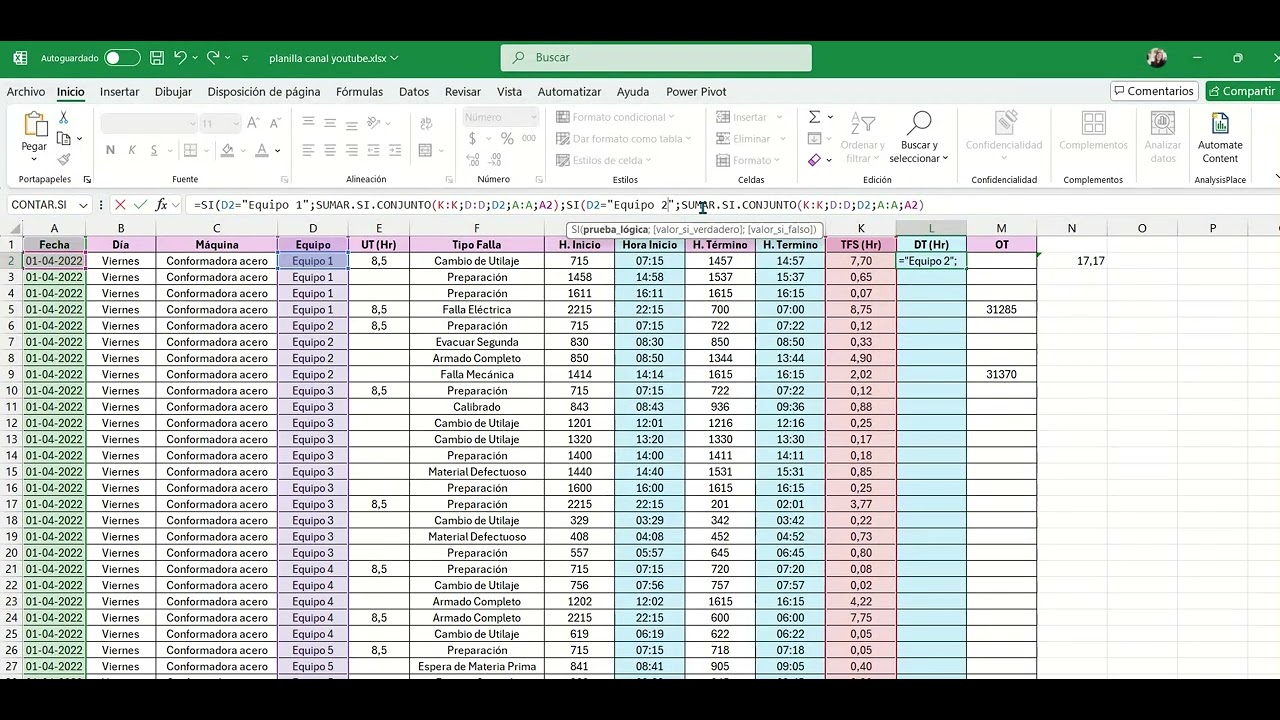Click the TFS (Hr) header cell
1280x720 pixels.
pyautogui.click(x=861, y=245)
